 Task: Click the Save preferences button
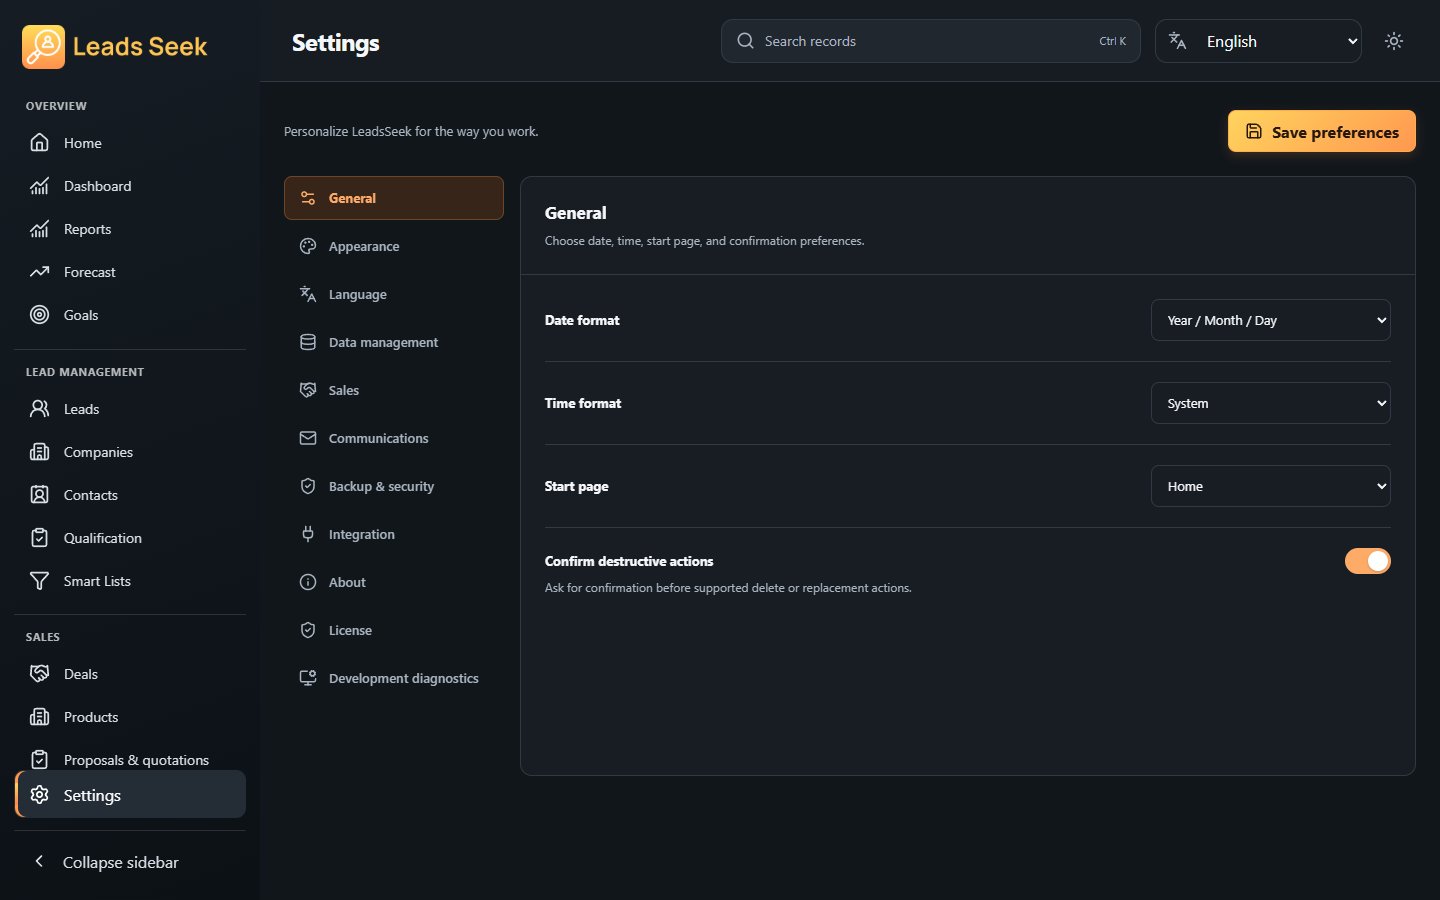click(x=1321, y=131)
